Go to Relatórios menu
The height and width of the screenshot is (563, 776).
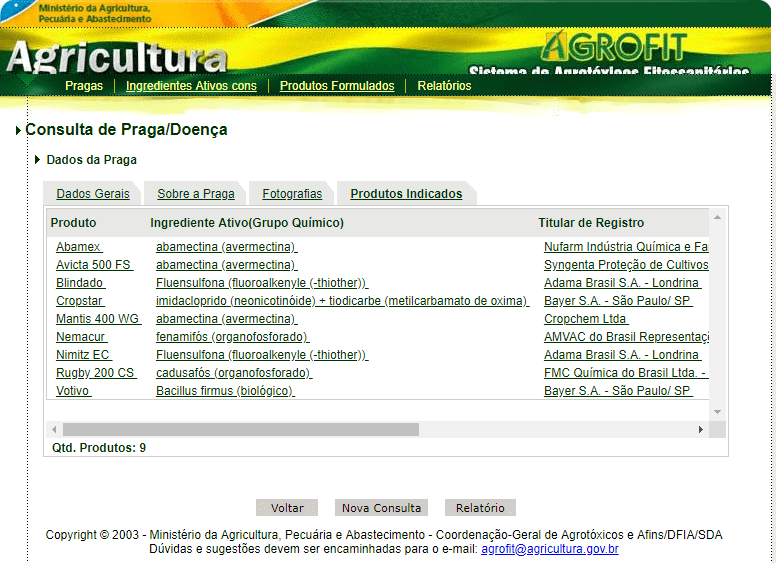click(444, 86)
